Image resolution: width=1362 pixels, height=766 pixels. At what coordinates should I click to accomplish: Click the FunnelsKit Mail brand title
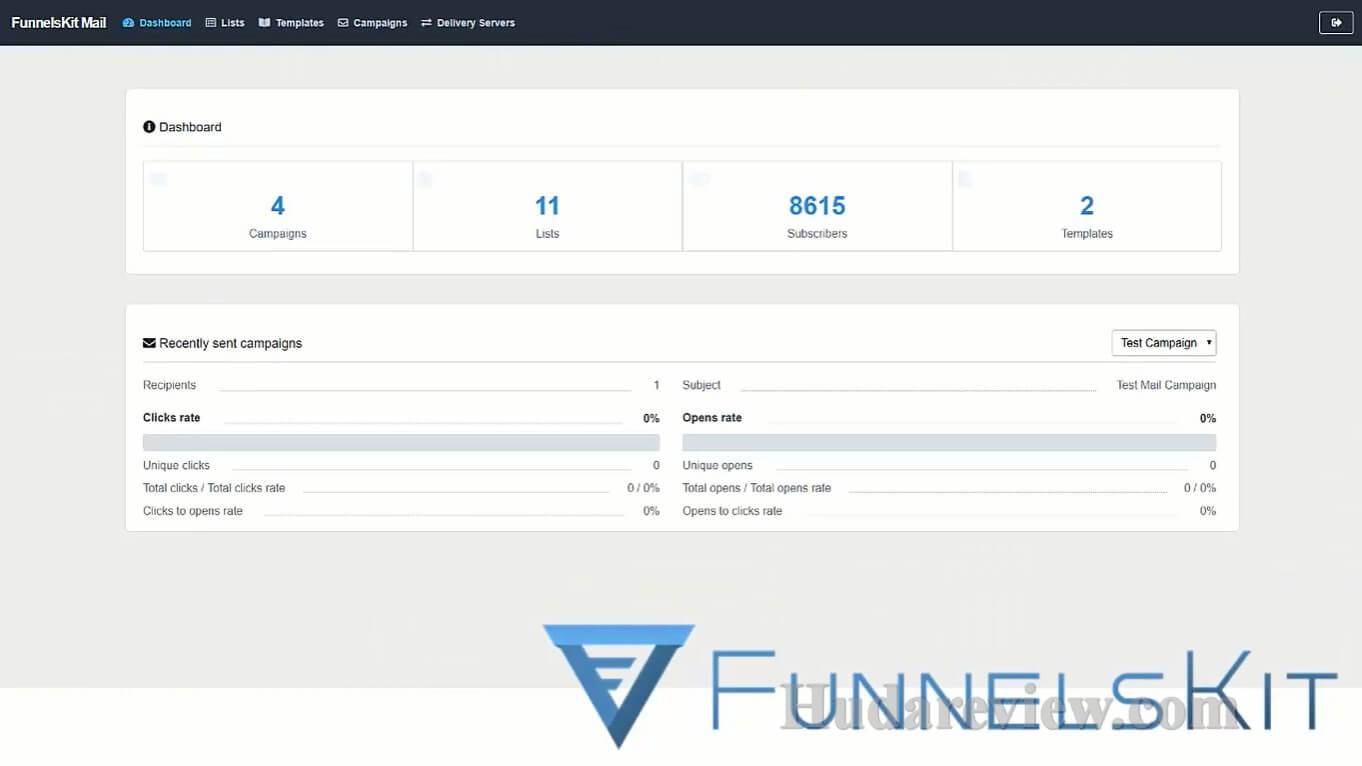pos(59,23)
